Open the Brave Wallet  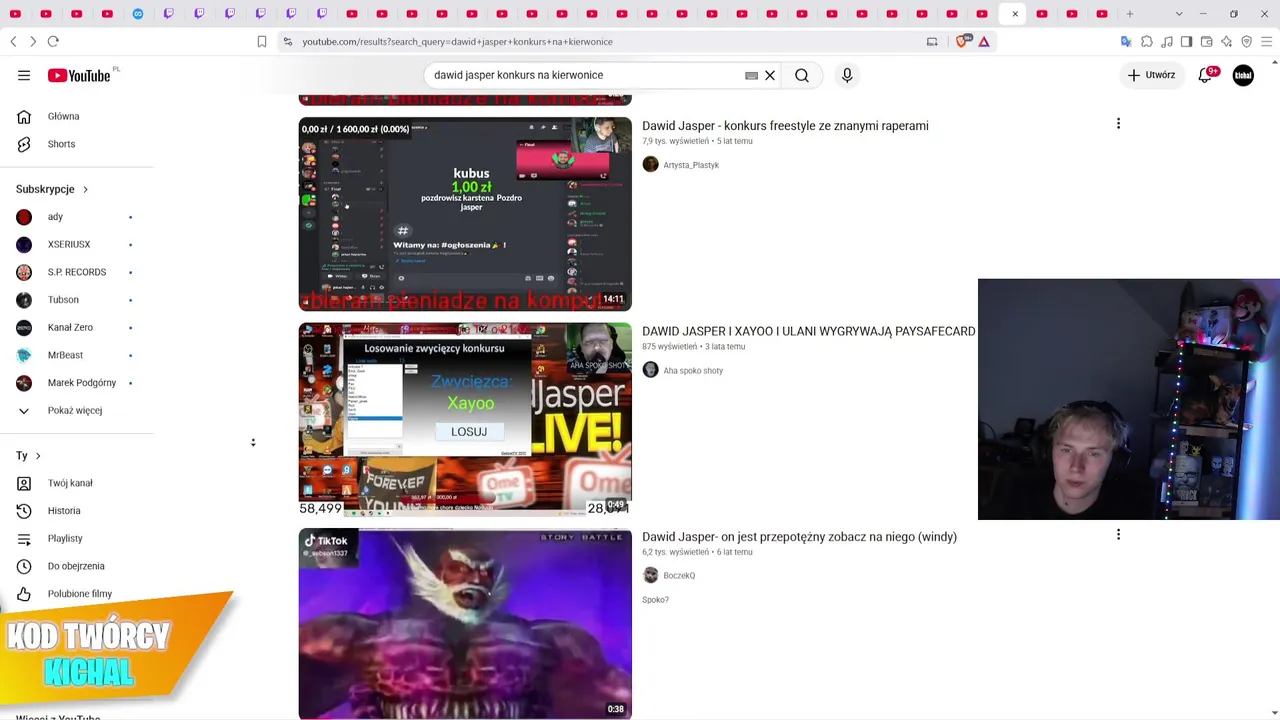[x=1206, y=41]
